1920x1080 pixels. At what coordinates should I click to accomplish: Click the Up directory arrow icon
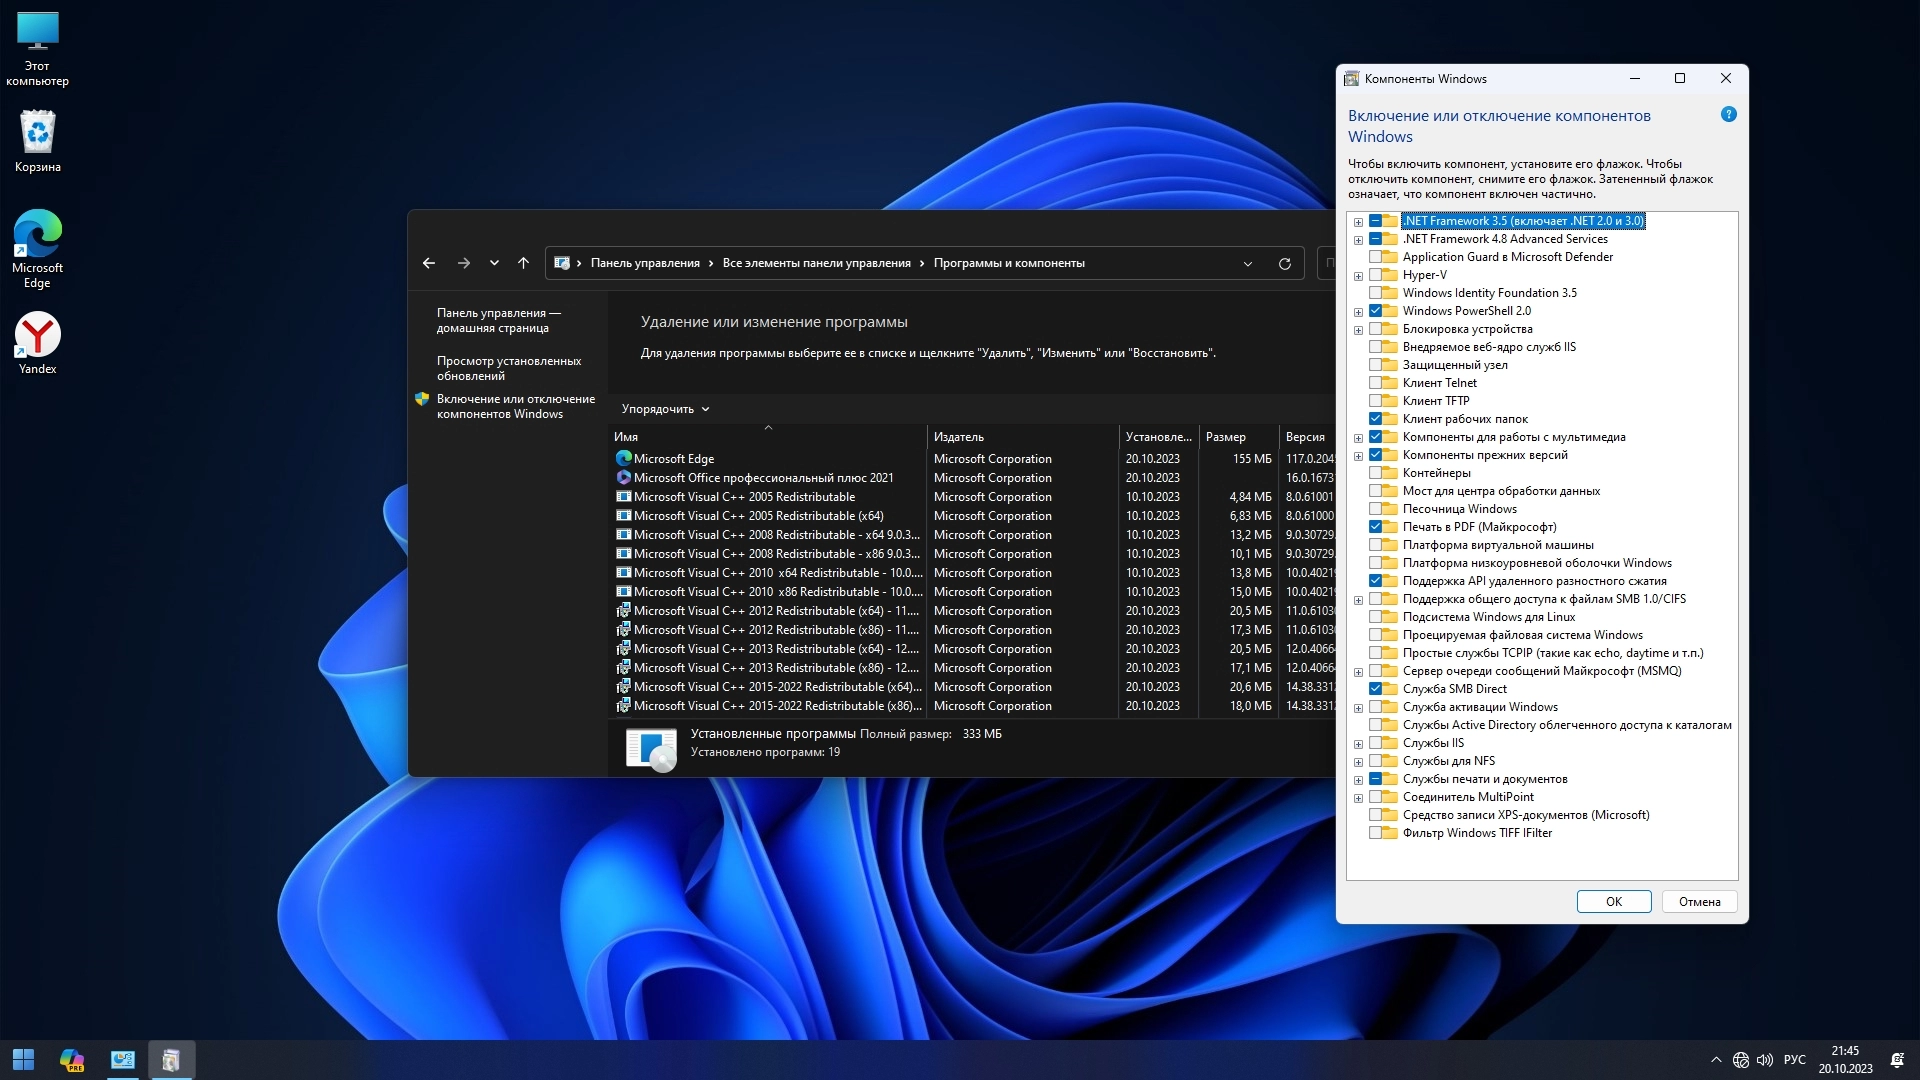523,263
